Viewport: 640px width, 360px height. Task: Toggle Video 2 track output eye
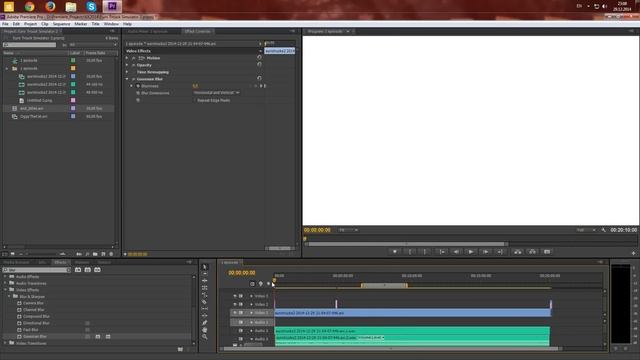(x=235, y=304)
